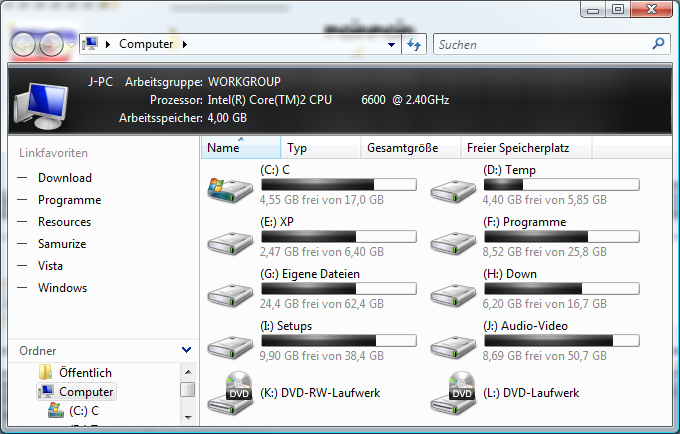
Task: Minimize the Explorer window
Action: tap(593, 10)
